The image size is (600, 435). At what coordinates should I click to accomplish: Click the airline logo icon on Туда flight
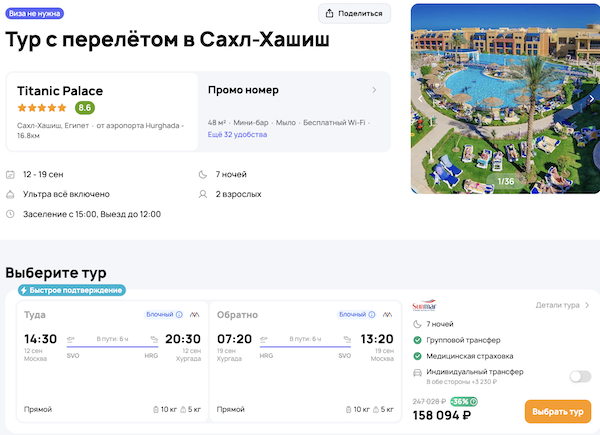195,314
